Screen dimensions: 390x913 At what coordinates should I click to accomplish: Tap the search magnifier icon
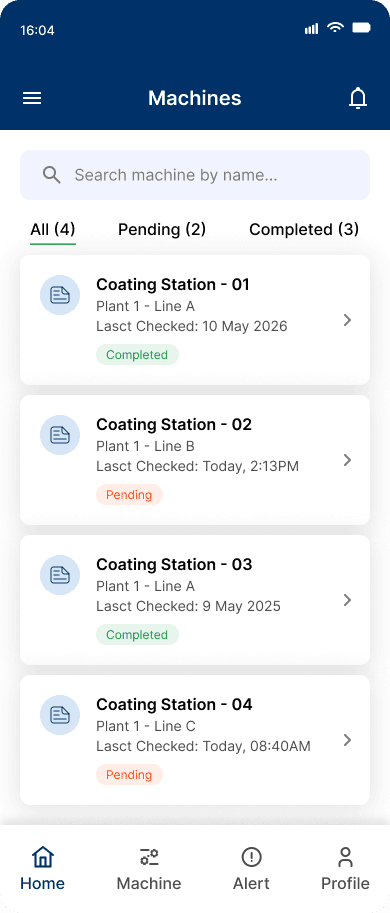52,175
